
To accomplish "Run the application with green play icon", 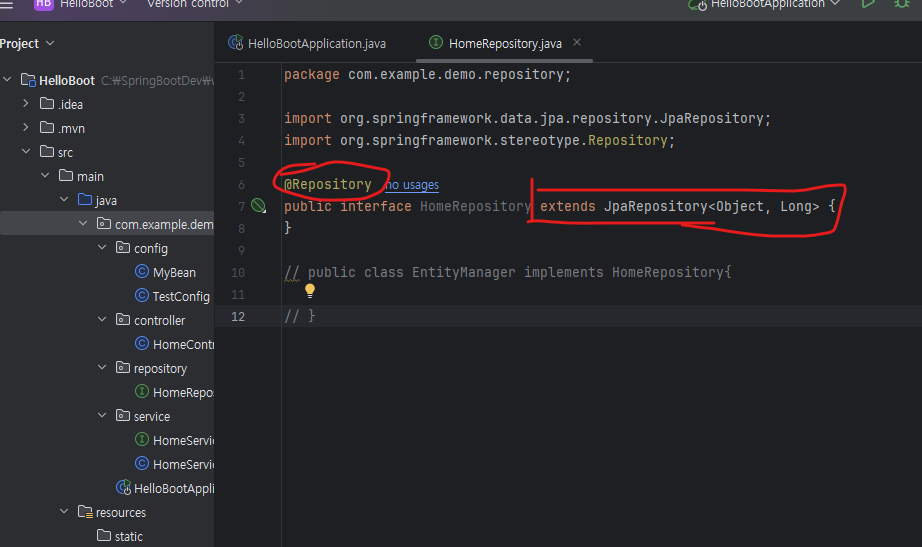I will coord(868,4).
